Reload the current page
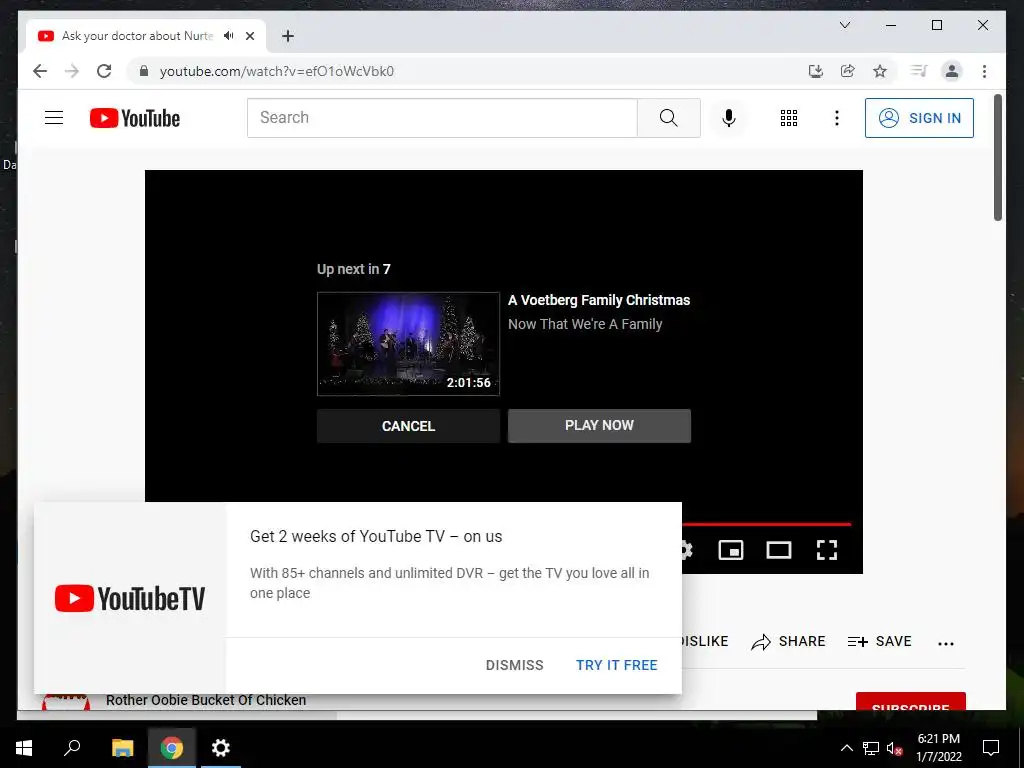The height and width of the screenshot is (768, 1024). point(104,71)
